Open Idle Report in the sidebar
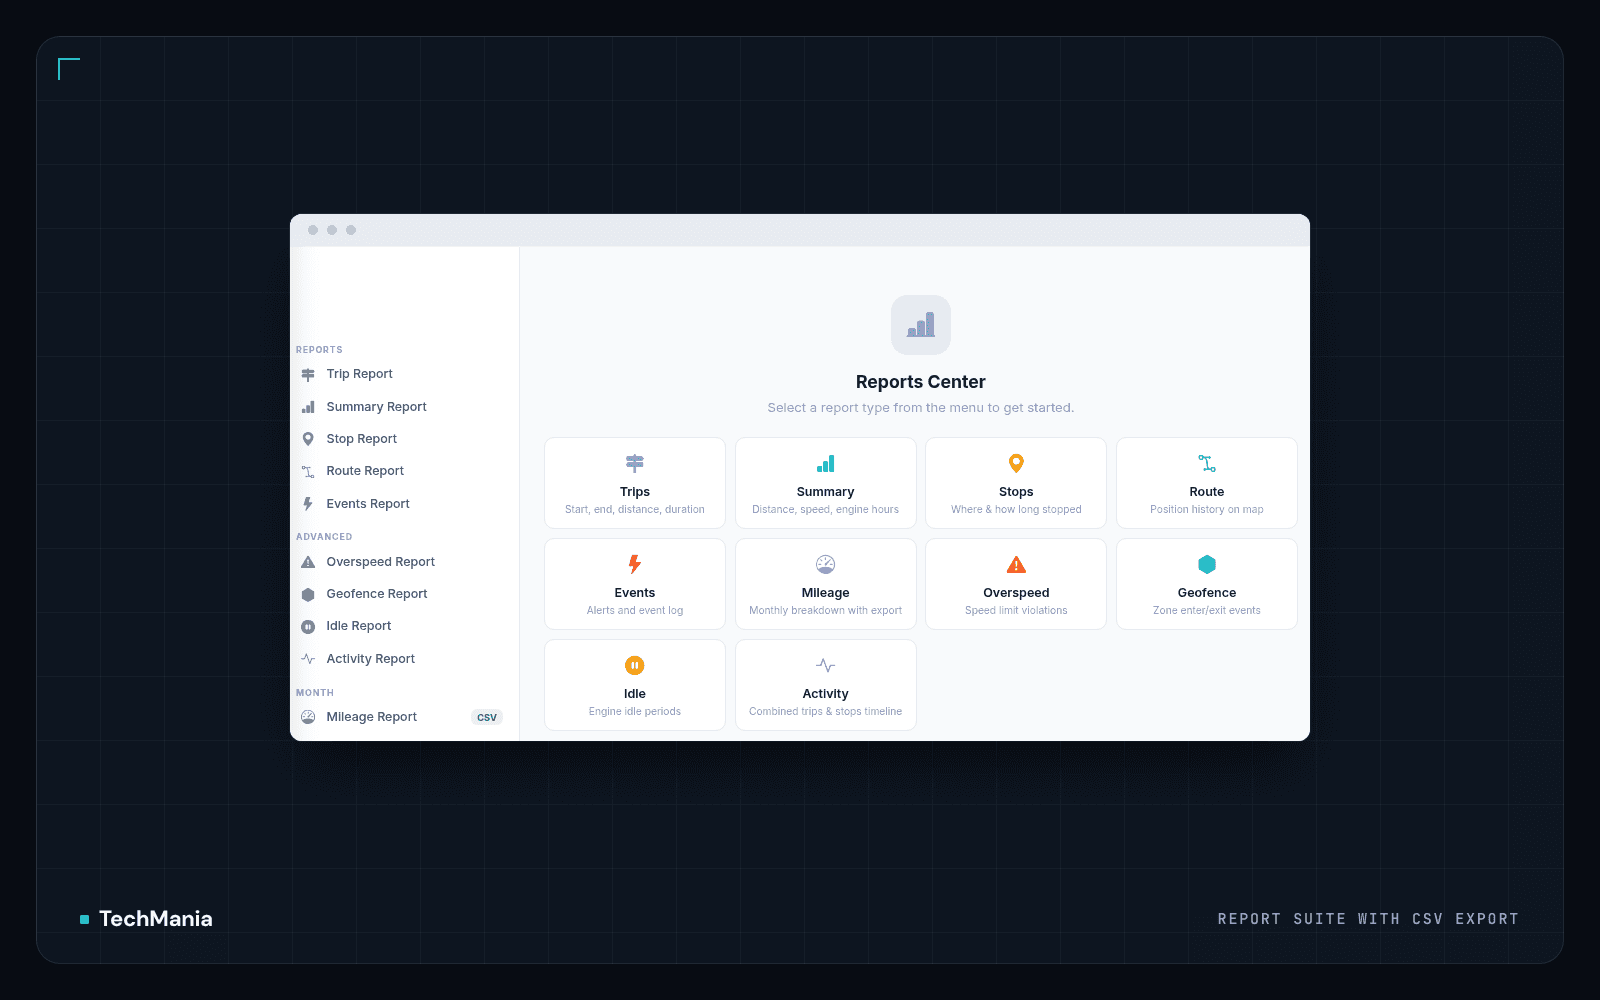 [405, 626]
